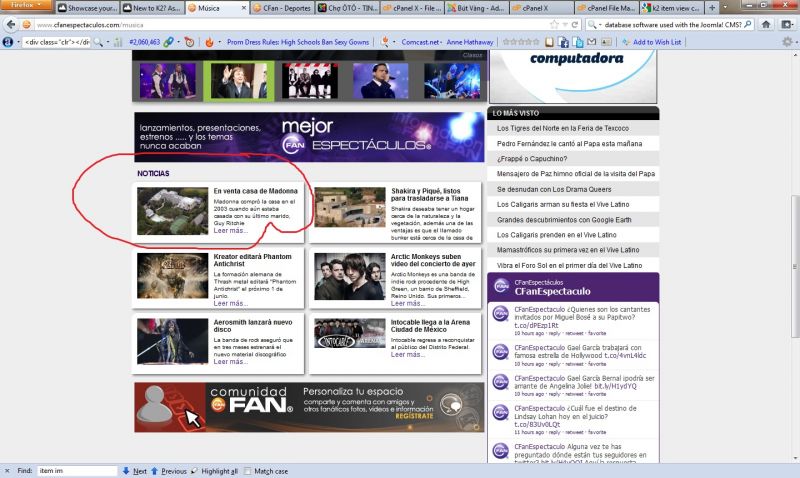Click the search magnifier in the search box
The height and width of the screenshot is (478, 800).
click(747, 24)
